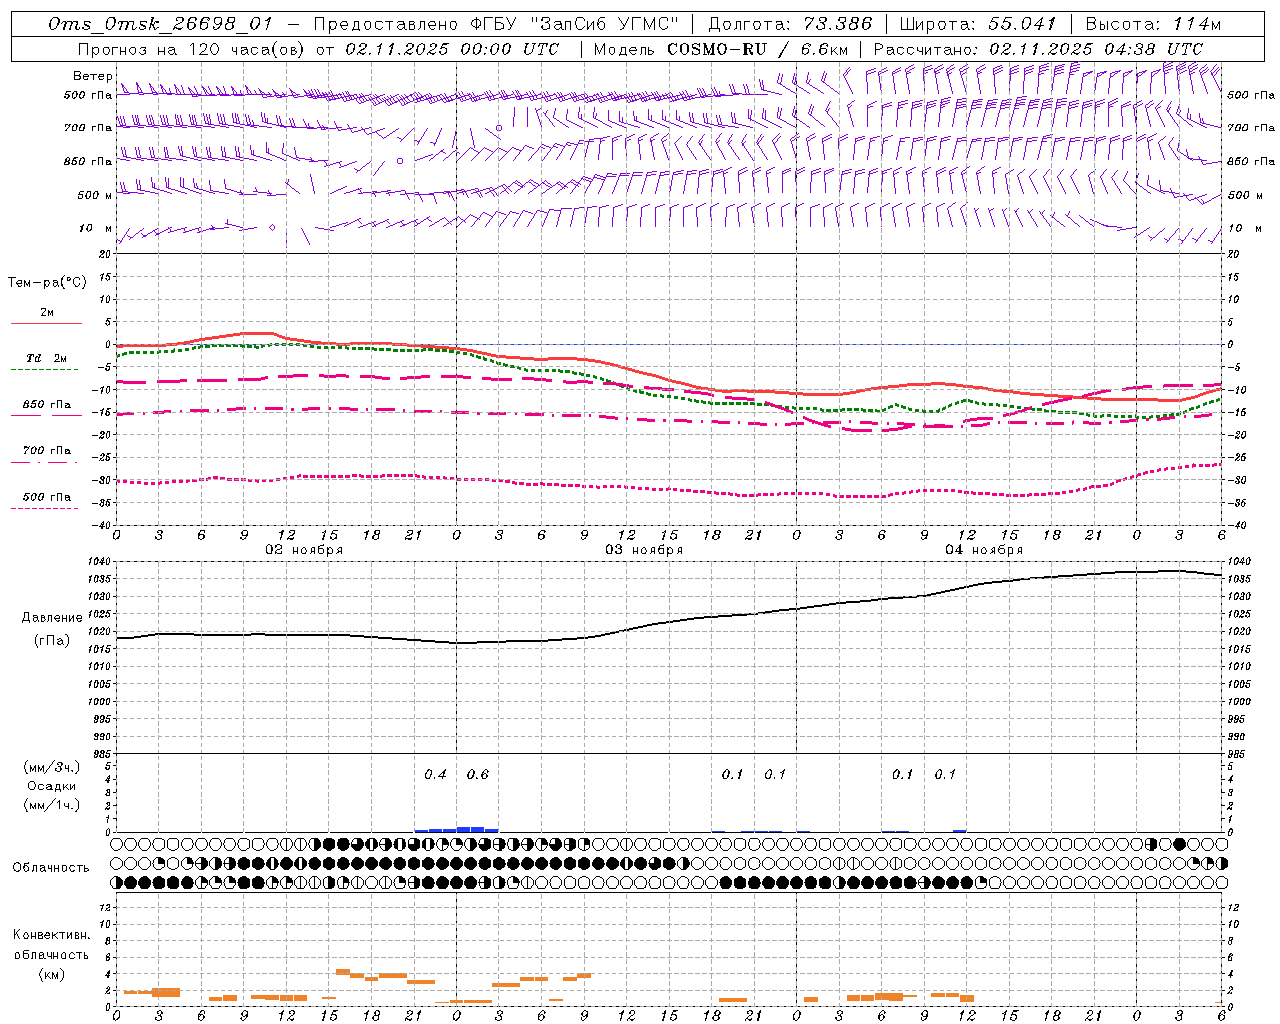Image resolution: width=1280 pixels, height=1024 pixels.
Task: Click the Долгота: 73.386 header field
Action: pyautogui.click(x=790, y=24)
